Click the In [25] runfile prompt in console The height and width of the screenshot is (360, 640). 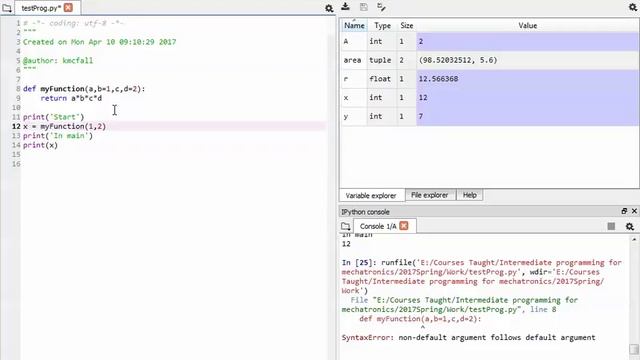482,276
